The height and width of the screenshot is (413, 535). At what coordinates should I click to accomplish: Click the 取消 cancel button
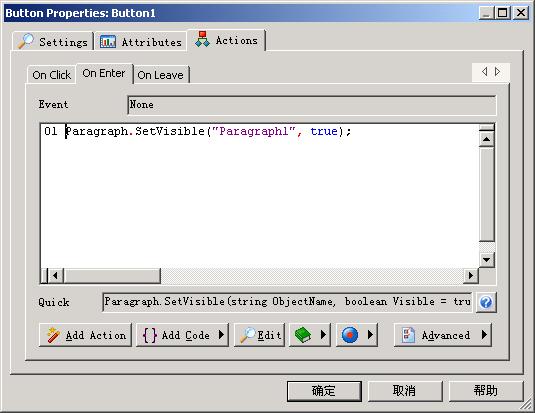[405, 391]
